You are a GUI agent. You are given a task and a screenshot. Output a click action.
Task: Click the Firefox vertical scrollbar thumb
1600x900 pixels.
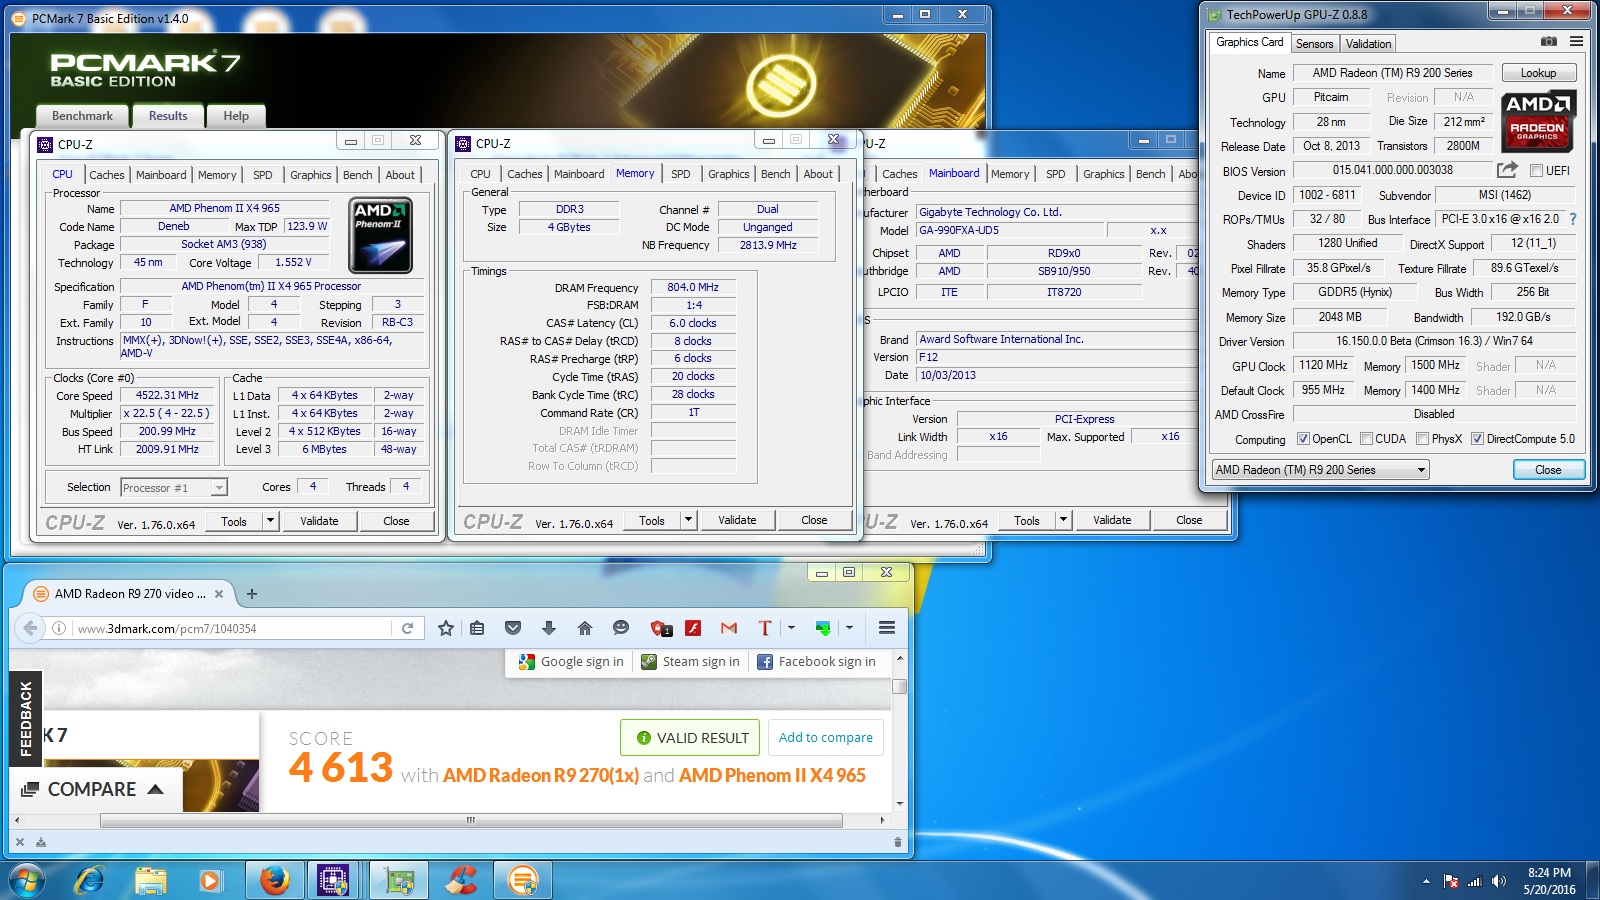(x=899, y=686)
